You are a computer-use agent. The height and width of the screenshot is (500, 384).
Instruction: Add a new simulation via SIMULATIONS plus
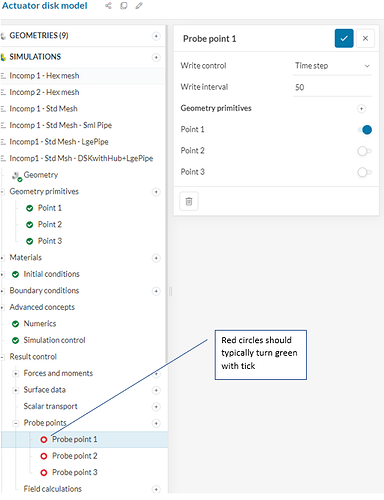[156, 57]
